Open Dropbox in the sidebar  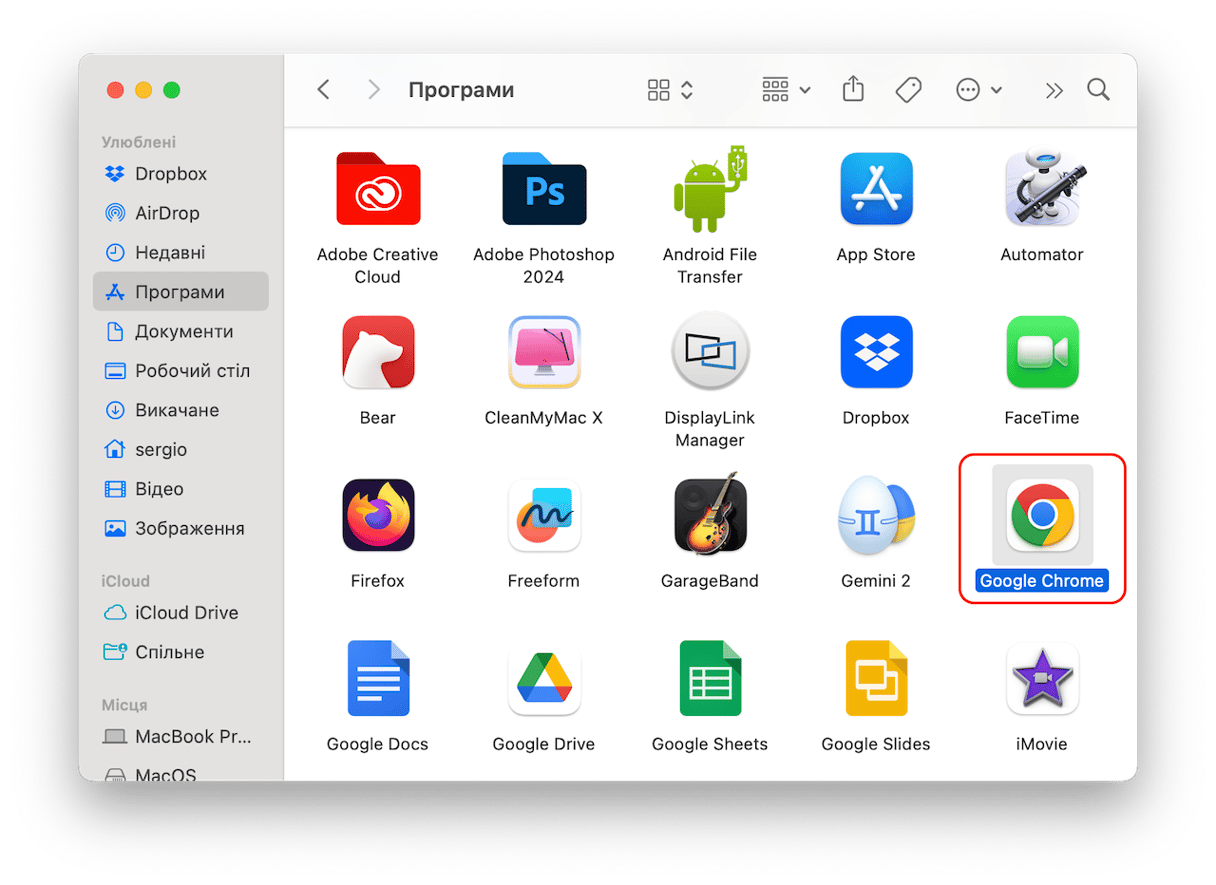[x=180, y=174]
